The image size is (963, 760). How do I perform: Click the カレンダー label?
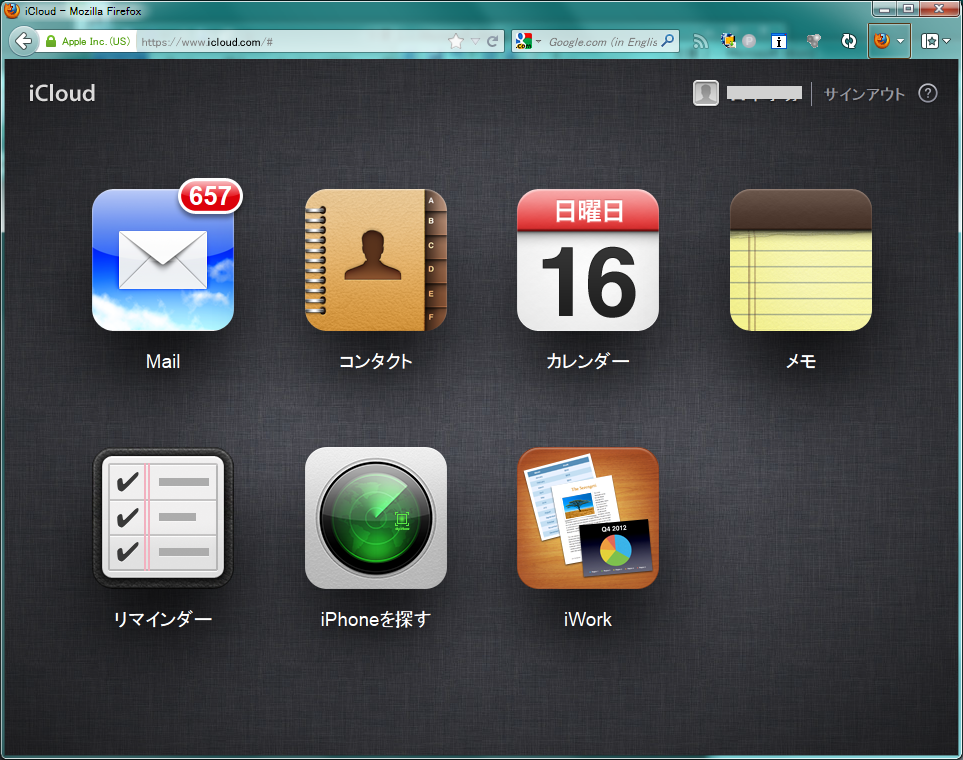(588, 361)
